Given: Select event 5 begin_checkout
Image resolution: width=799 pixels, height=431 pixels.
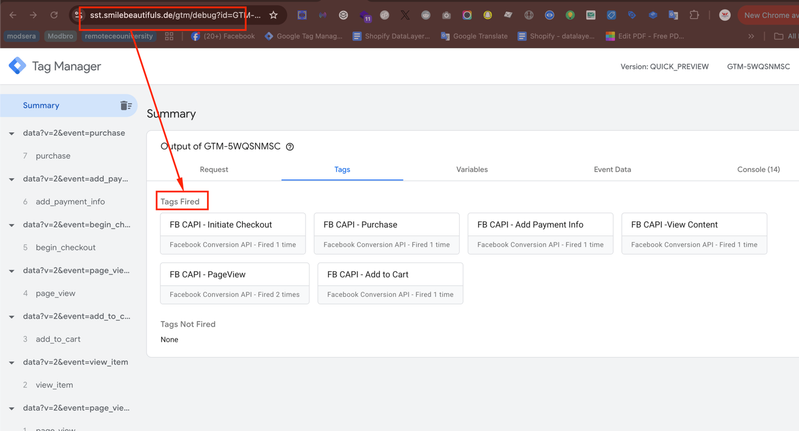Looking at the screenshot, I should click(x=65, y=248).
